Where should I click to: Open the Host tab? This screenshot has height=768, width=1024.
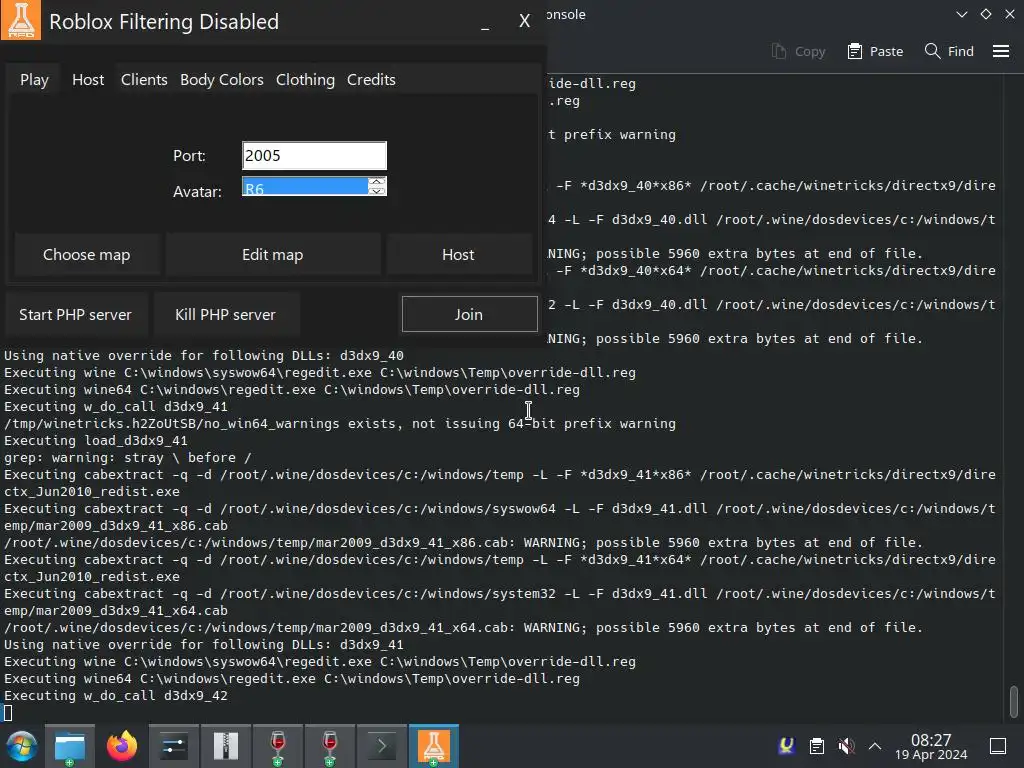point(88,80)
